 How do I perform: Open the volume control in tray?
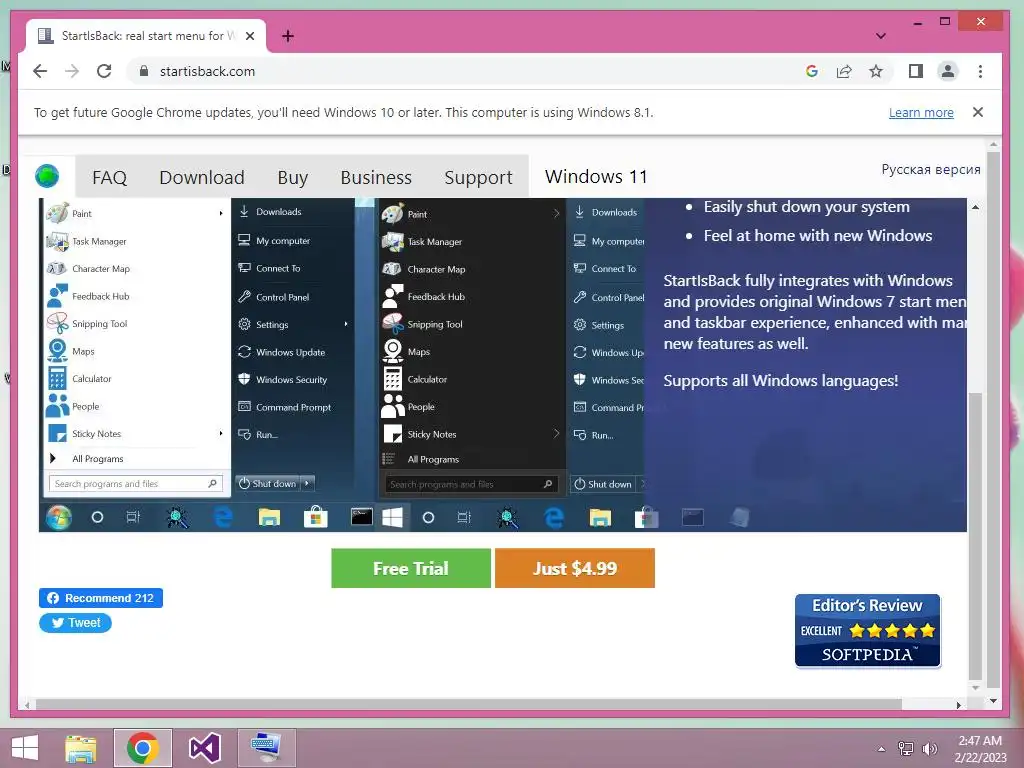click(929, 748)
